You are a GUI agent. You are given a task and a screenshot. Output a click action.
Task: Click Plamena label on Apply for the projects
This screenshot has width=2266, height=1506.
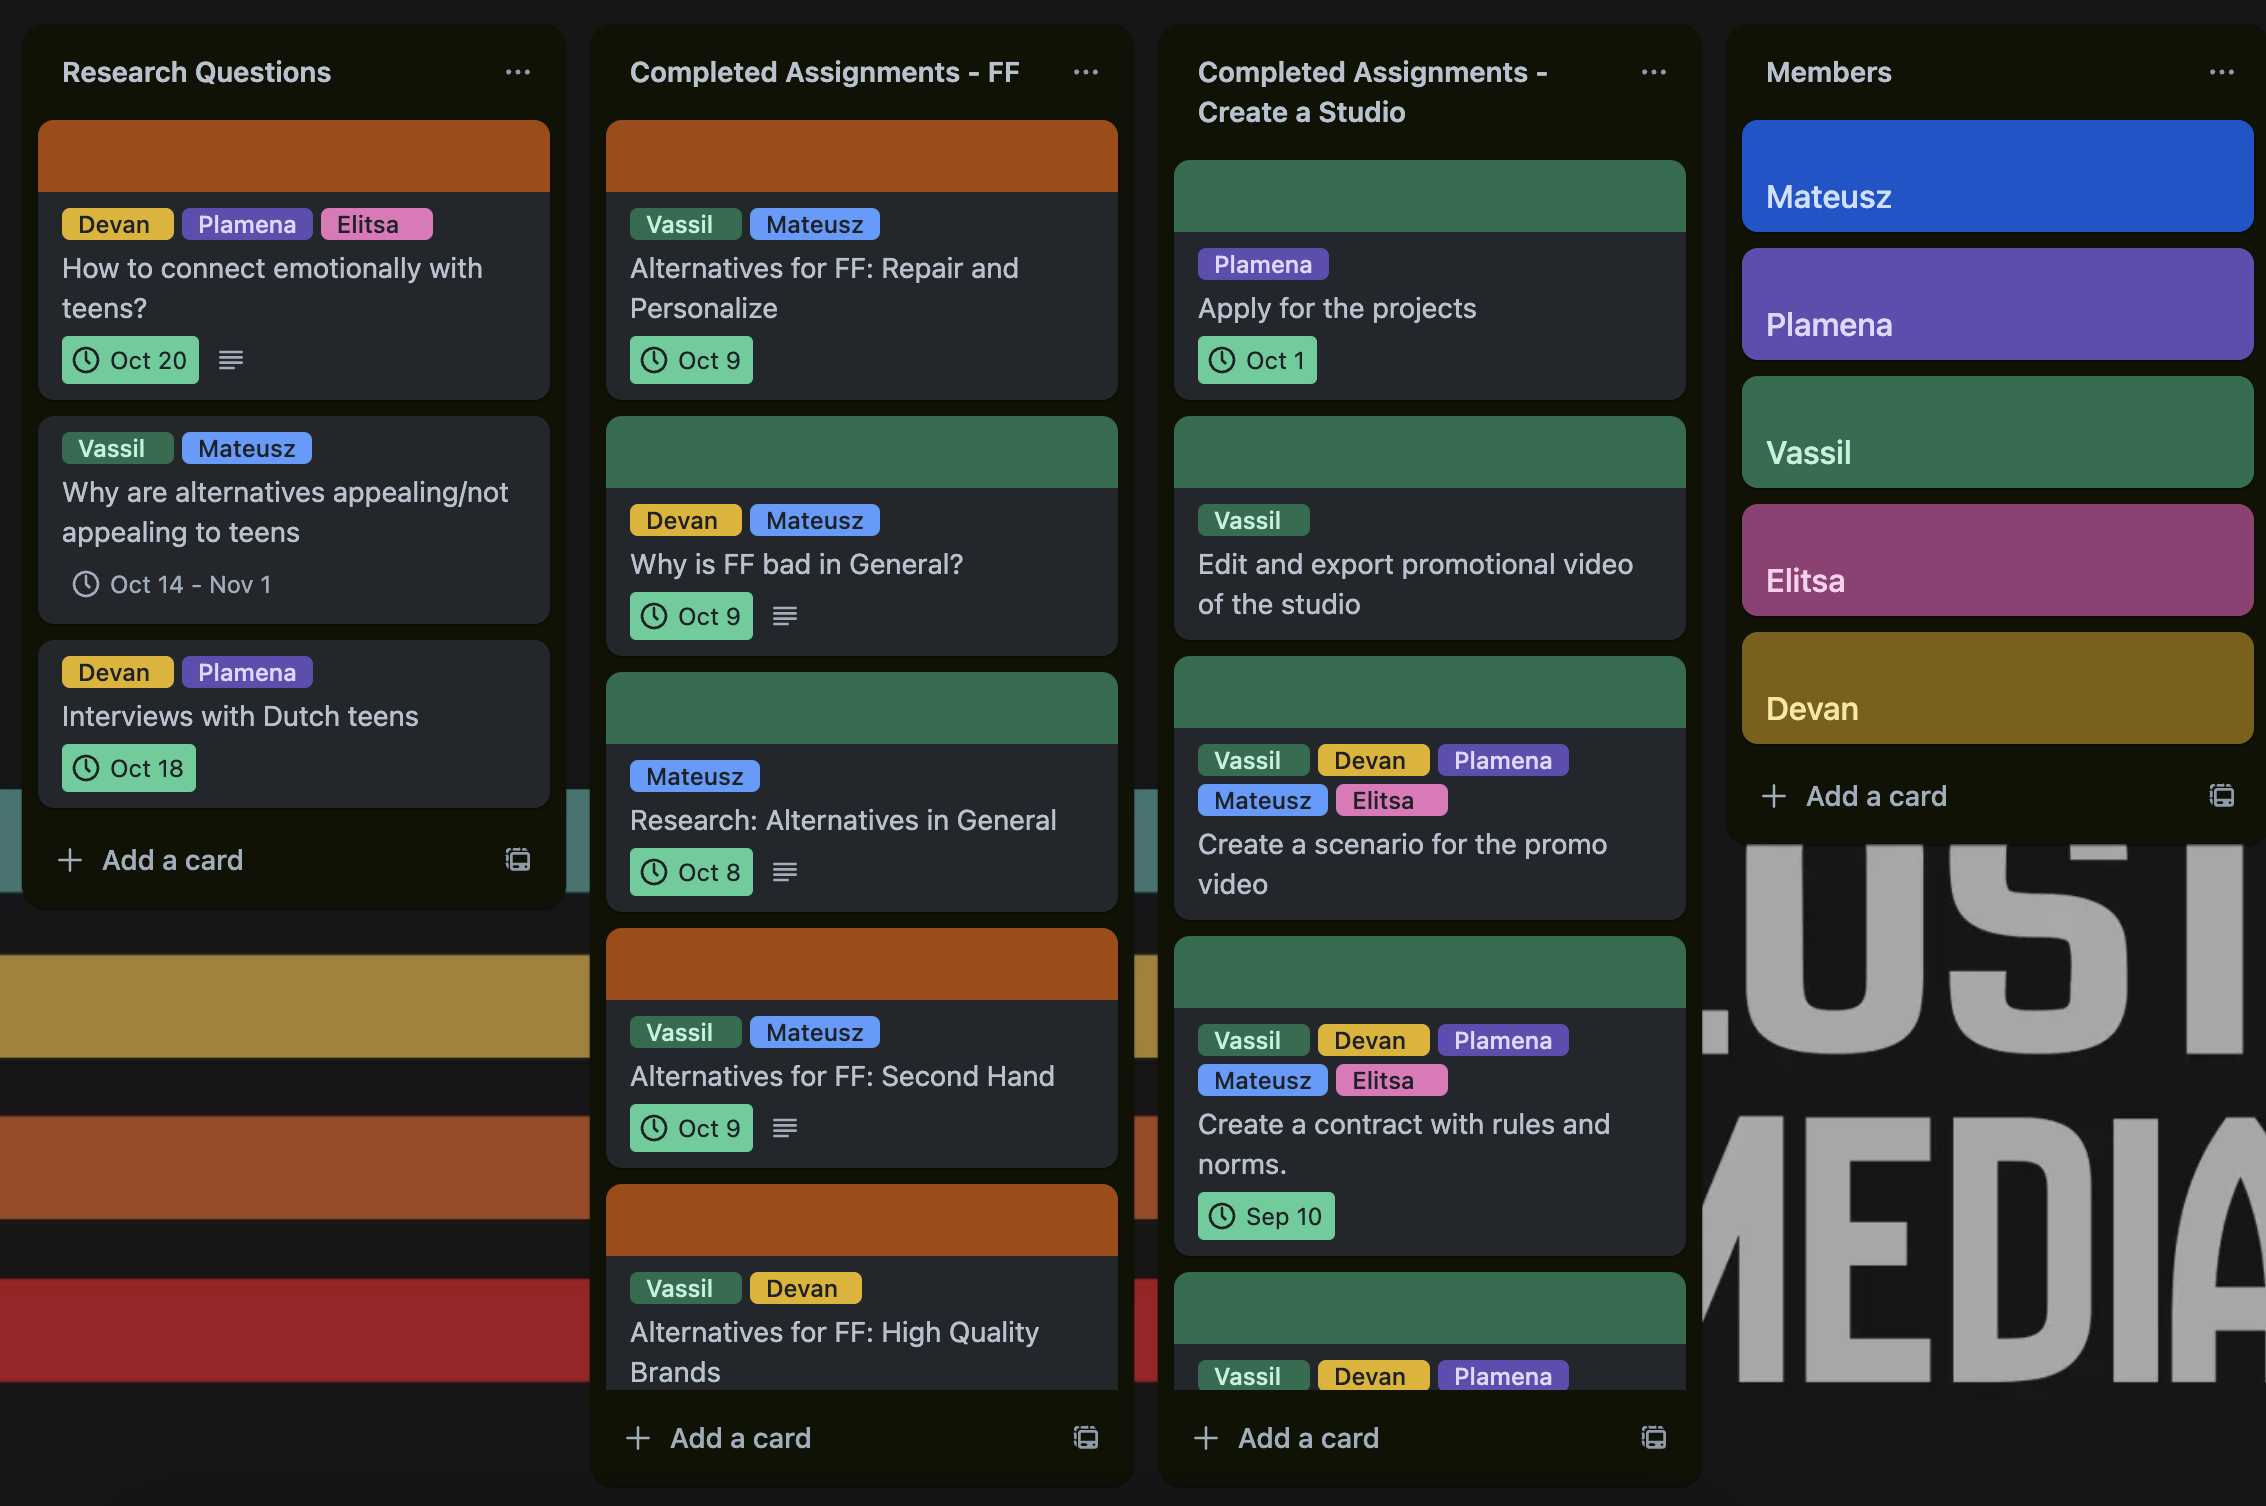coord(1263,264)
